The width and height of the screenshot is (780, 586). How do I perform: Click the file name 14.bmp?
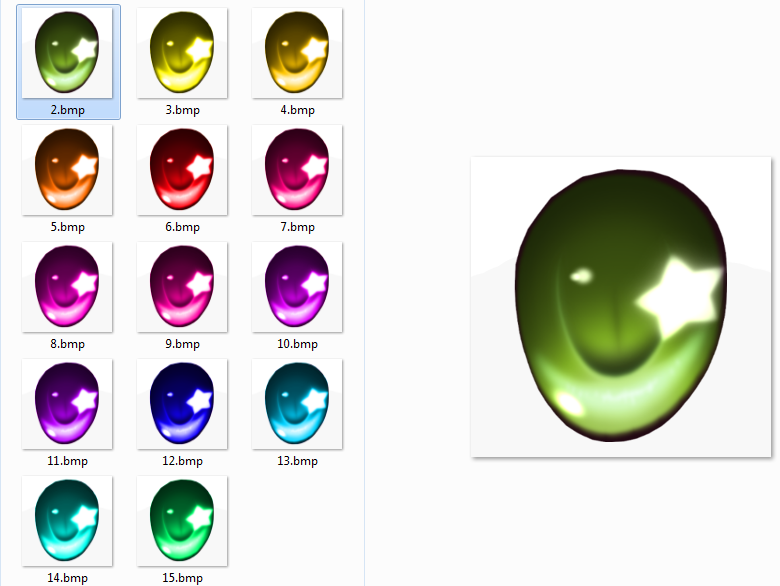(68, 578)
